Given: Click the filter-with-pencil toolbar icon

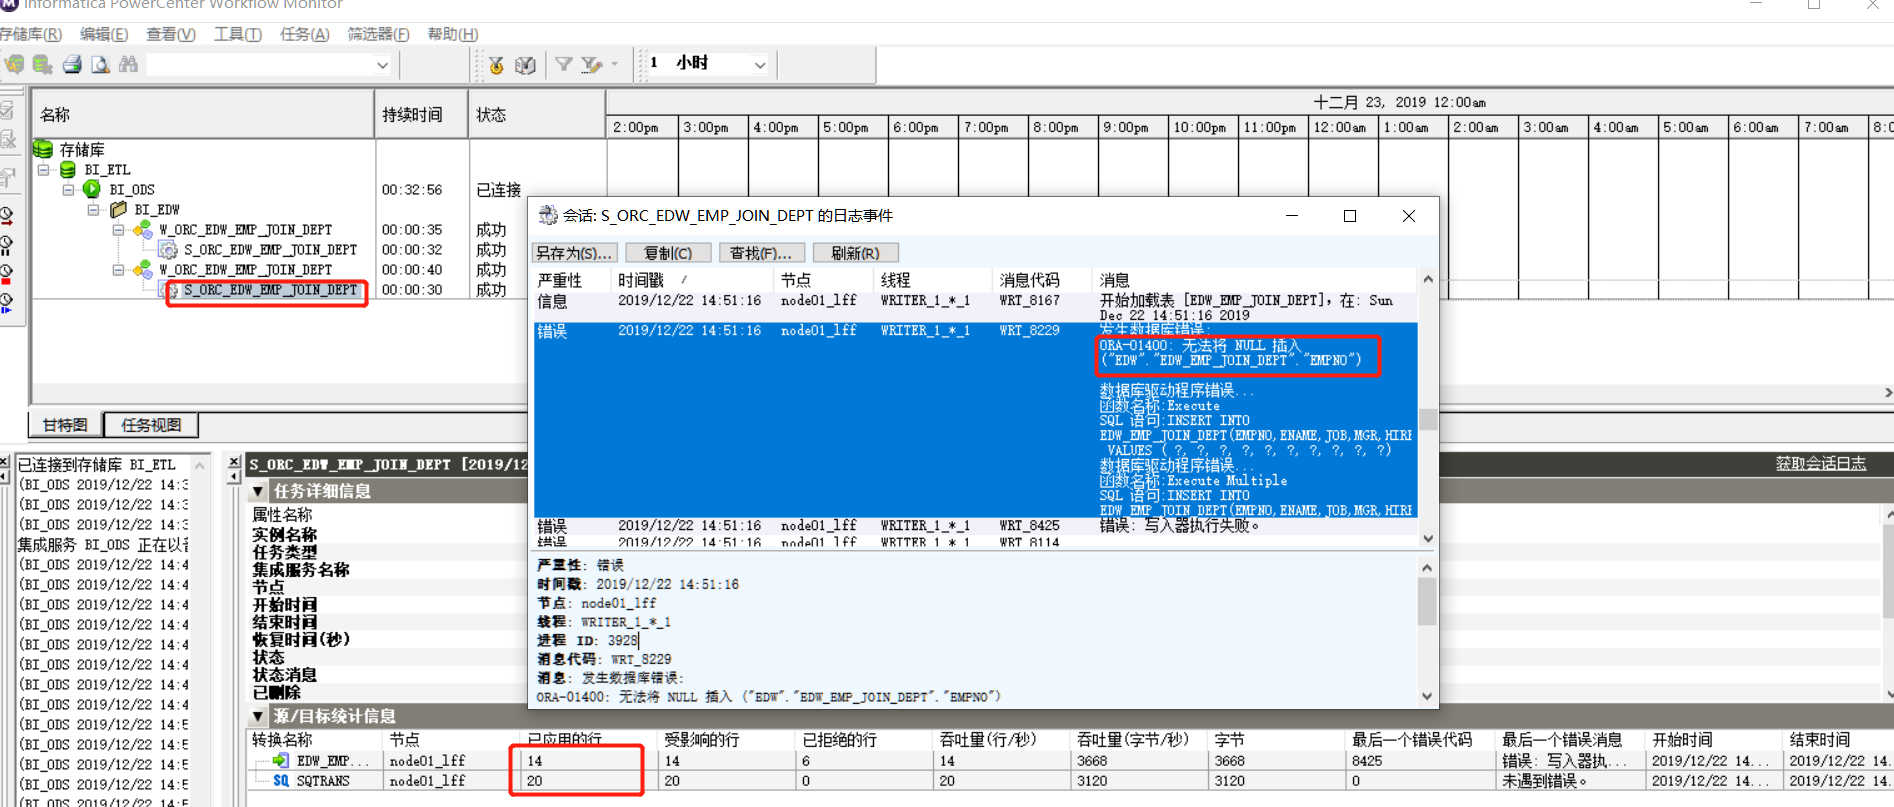Looking at the screenshot, I should pyautogui.click(x=592, y=64).
